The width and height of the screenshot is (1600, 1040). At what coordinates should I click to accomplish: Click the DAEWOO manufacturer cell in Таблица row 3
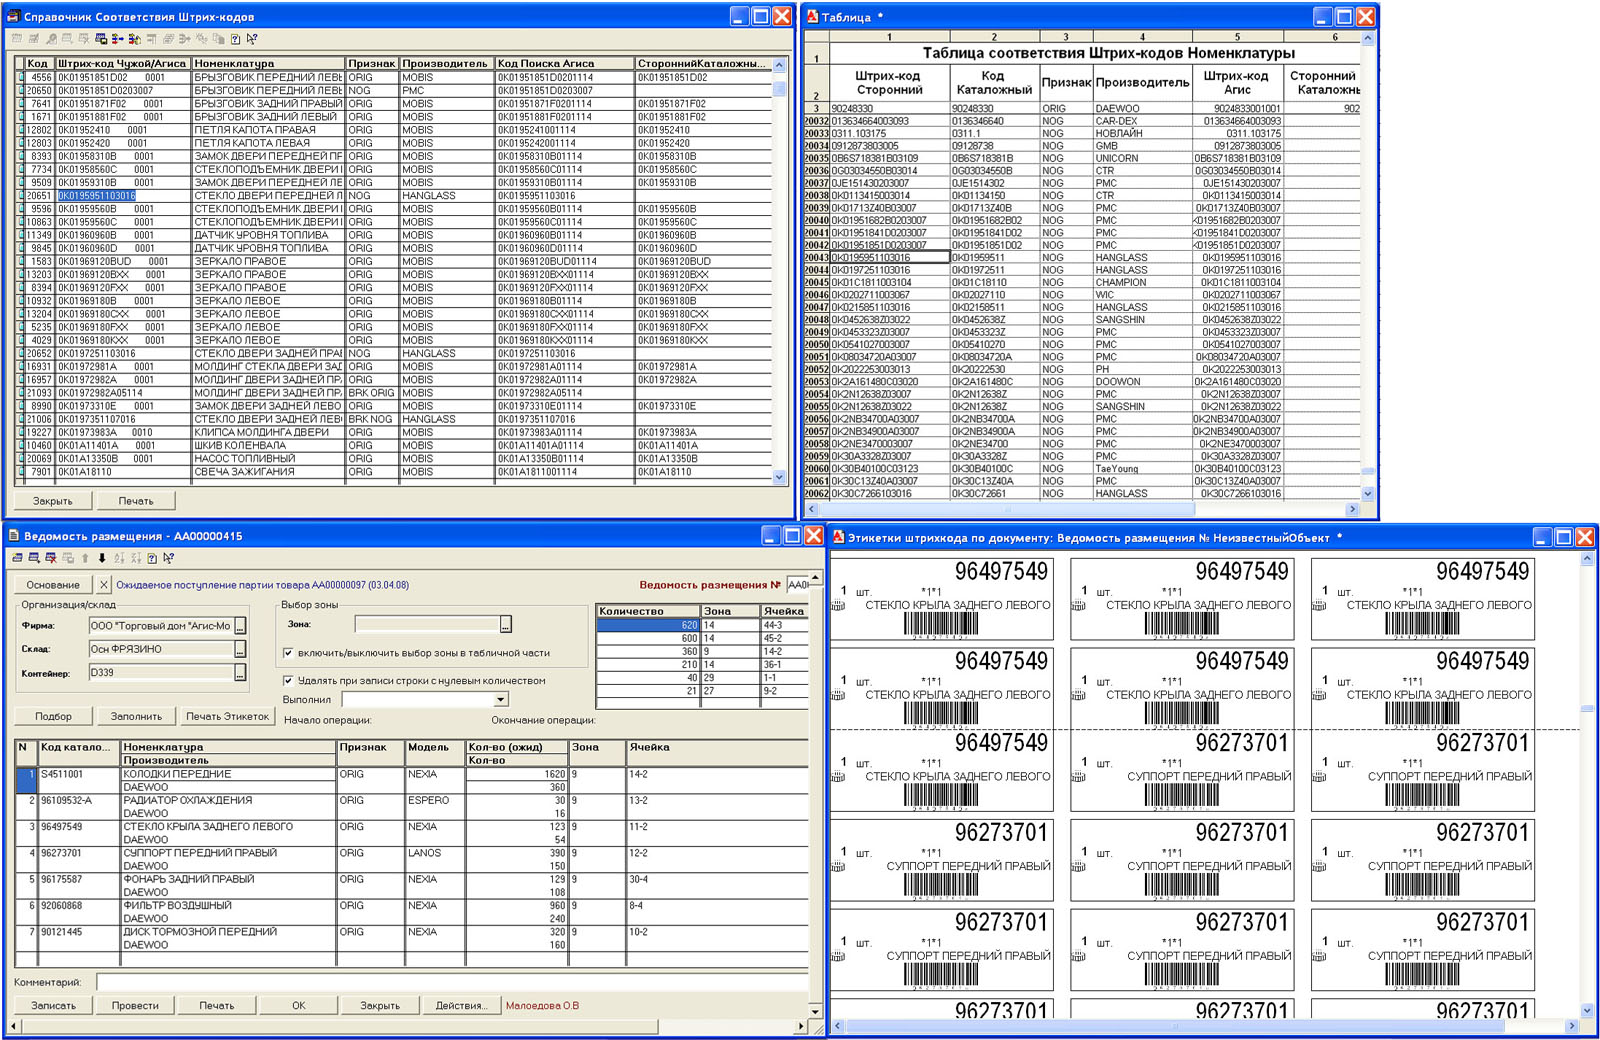[x=1142, y=108]
